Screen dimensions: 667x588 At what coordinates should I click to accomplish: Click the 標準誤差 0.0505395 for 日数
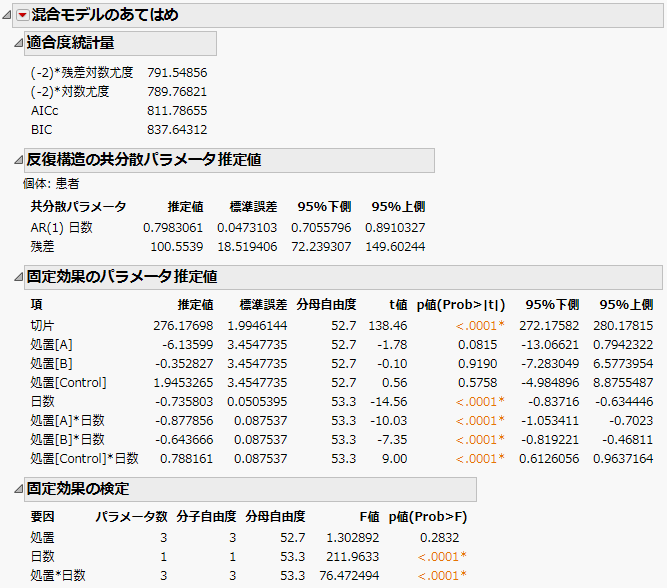[x=257, y=402]
